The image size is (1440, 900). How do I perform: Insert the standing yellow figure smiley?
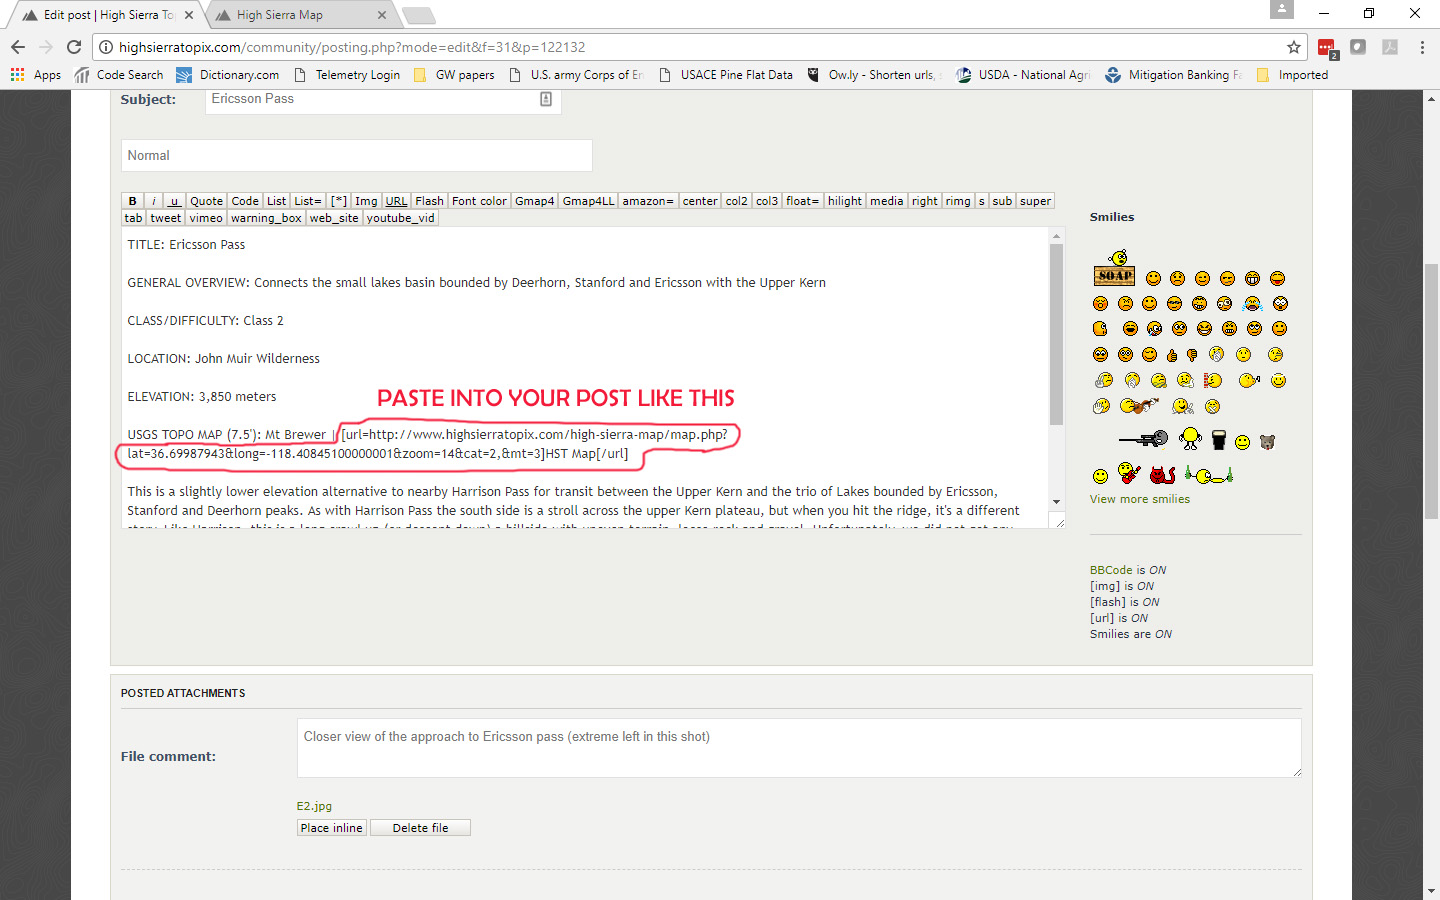pos(1190,438)
